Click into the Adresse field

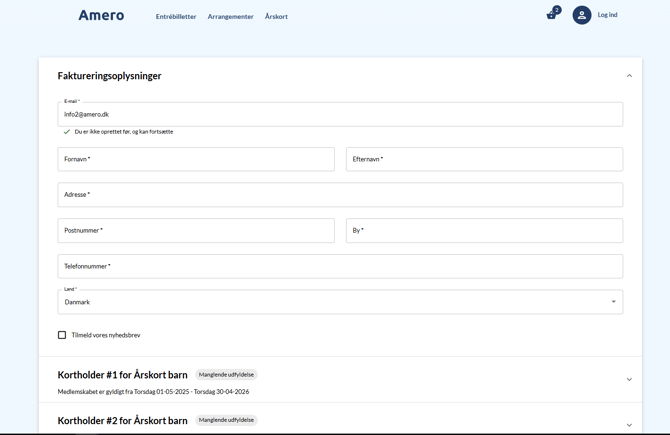click(340, 195)
